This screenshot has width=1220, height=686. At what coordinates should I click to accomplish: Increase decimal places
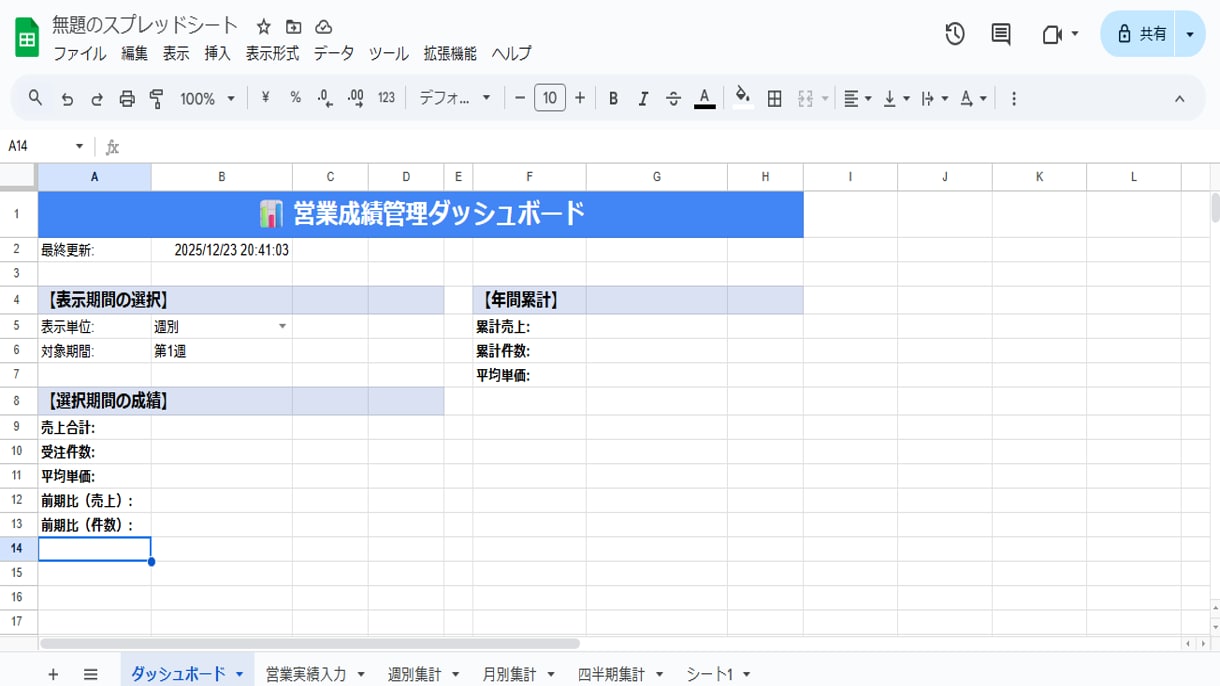(356, 98)
